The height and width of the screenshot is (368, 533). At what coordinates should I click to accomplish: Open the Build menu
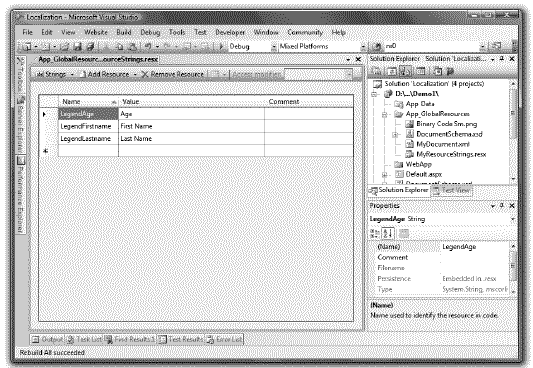click(124, 32)
